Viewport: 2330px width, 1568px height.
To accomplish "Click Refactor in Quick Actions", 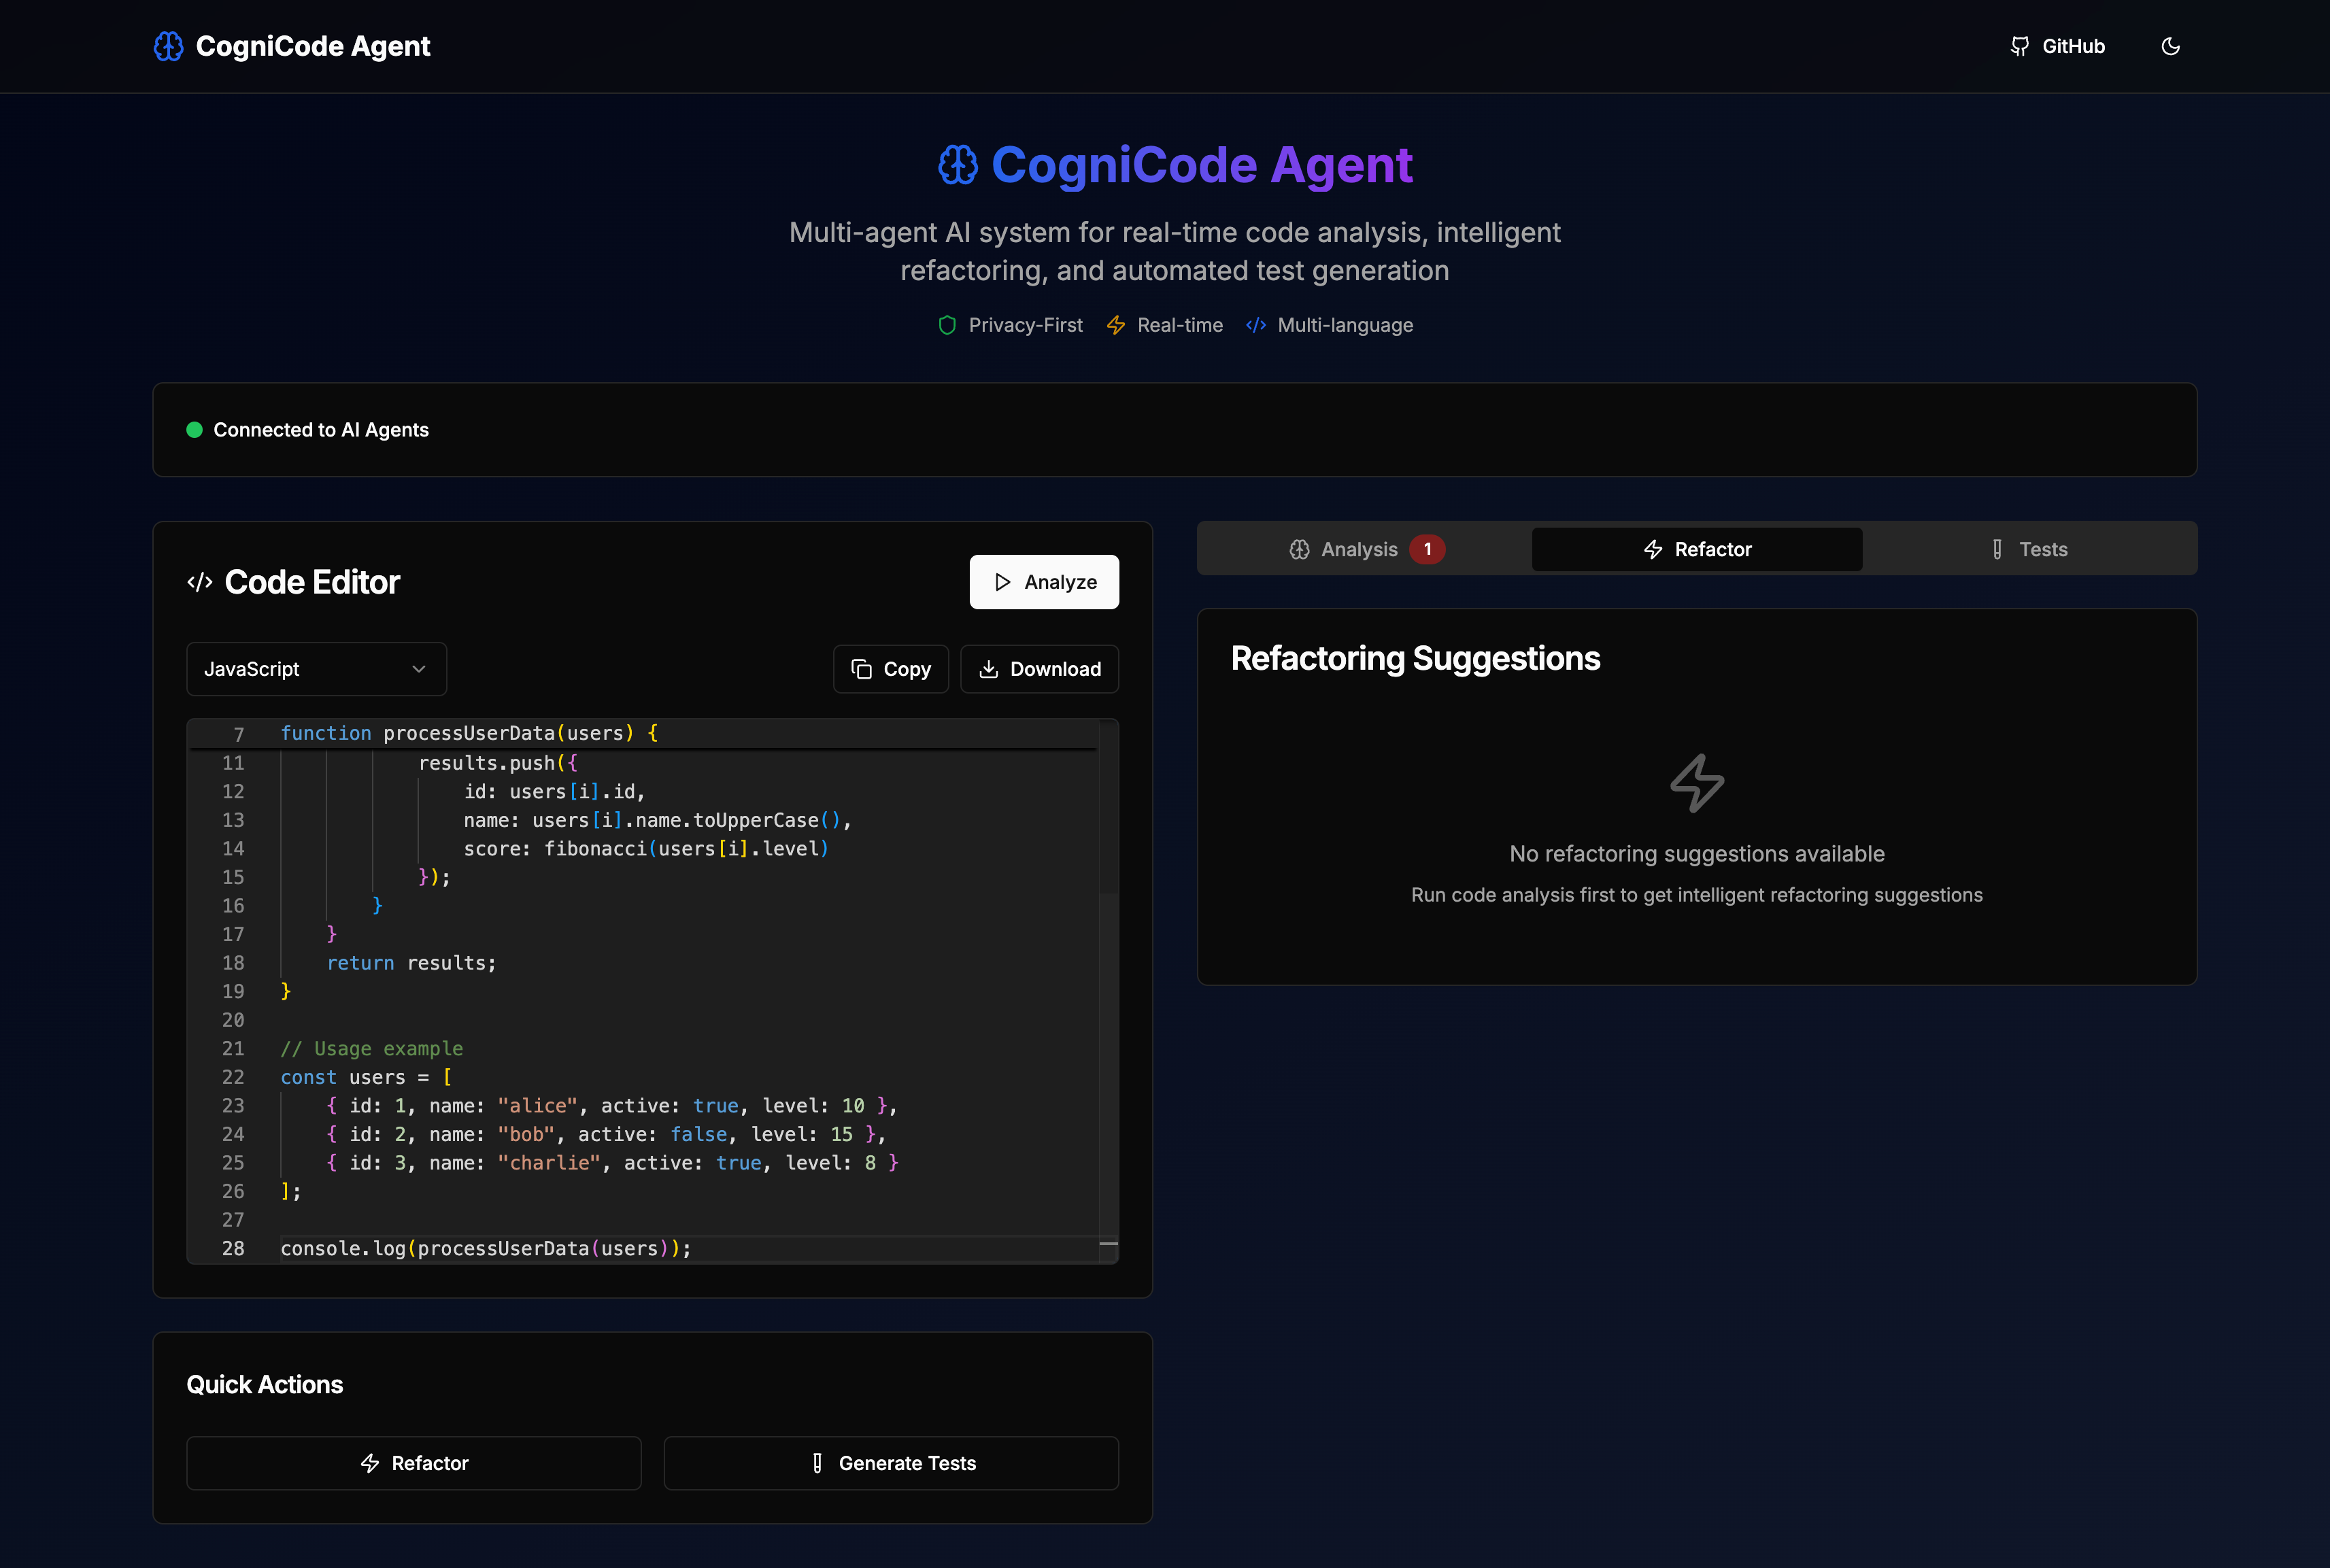I will pos(413,1463).
